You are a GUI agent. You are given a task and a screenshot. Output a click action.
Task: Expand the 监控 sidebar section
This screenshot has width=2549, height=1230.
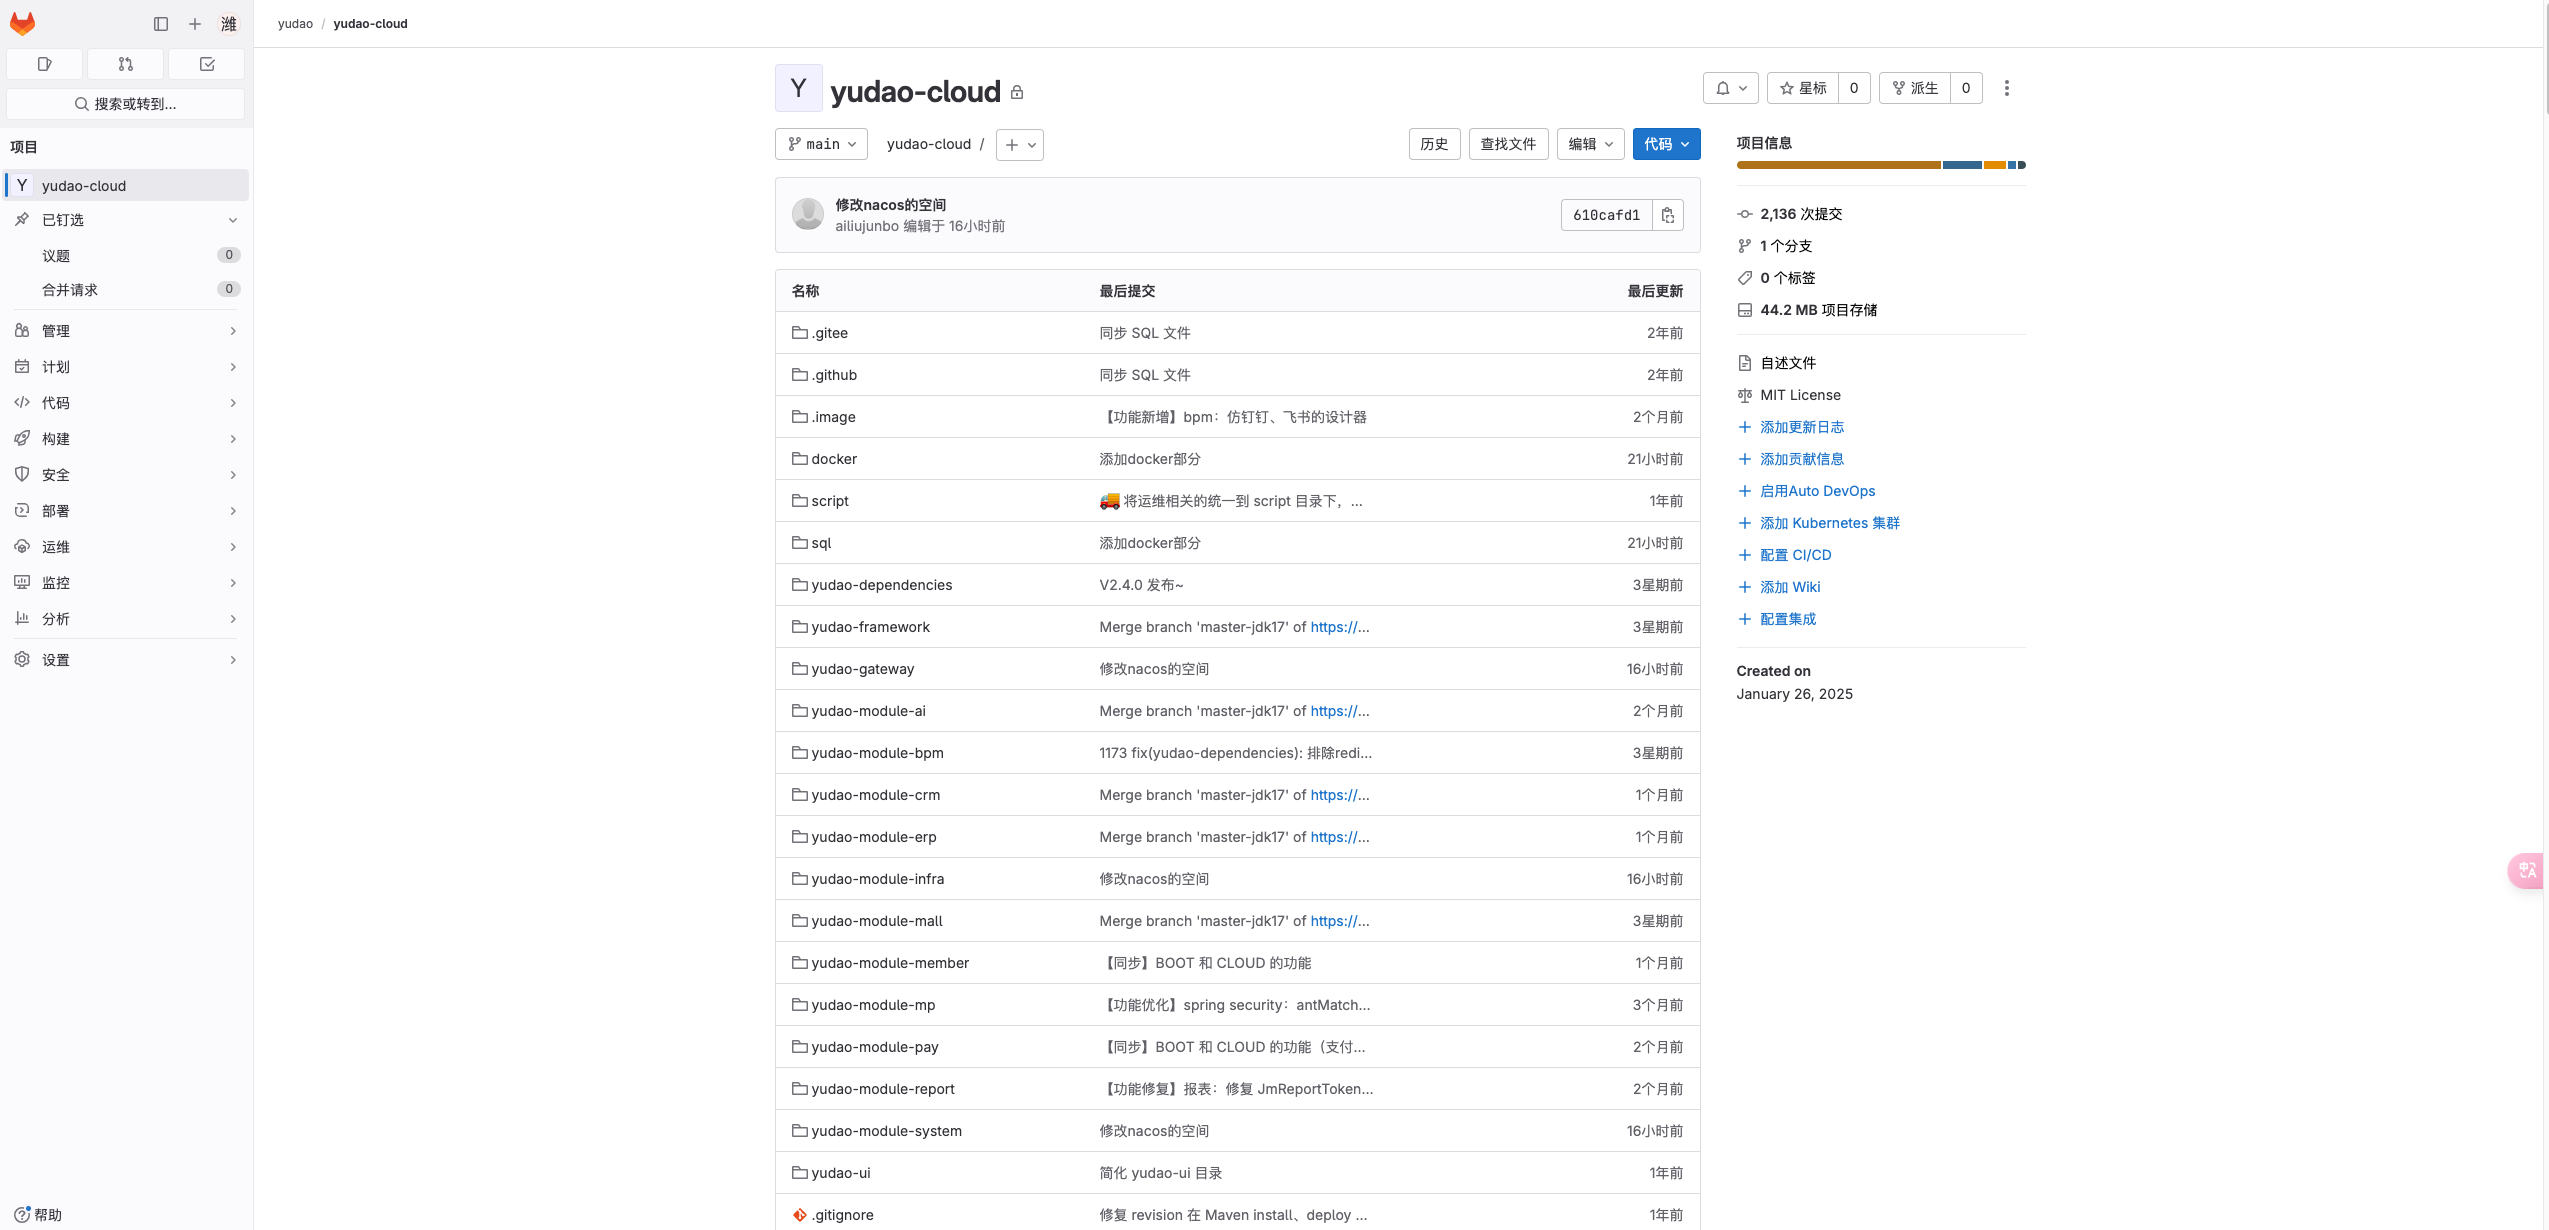click(126, 583)
